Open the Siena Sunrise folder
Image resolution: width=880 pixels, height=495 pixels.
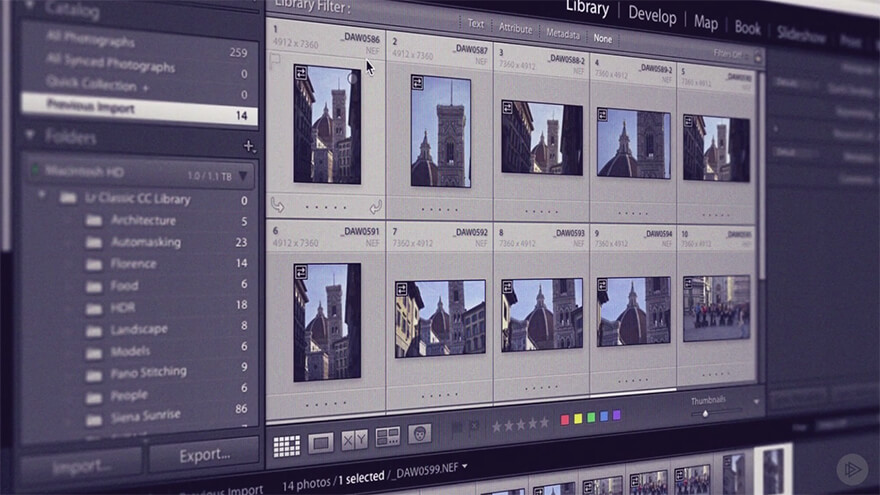click(x=145, y=416)
